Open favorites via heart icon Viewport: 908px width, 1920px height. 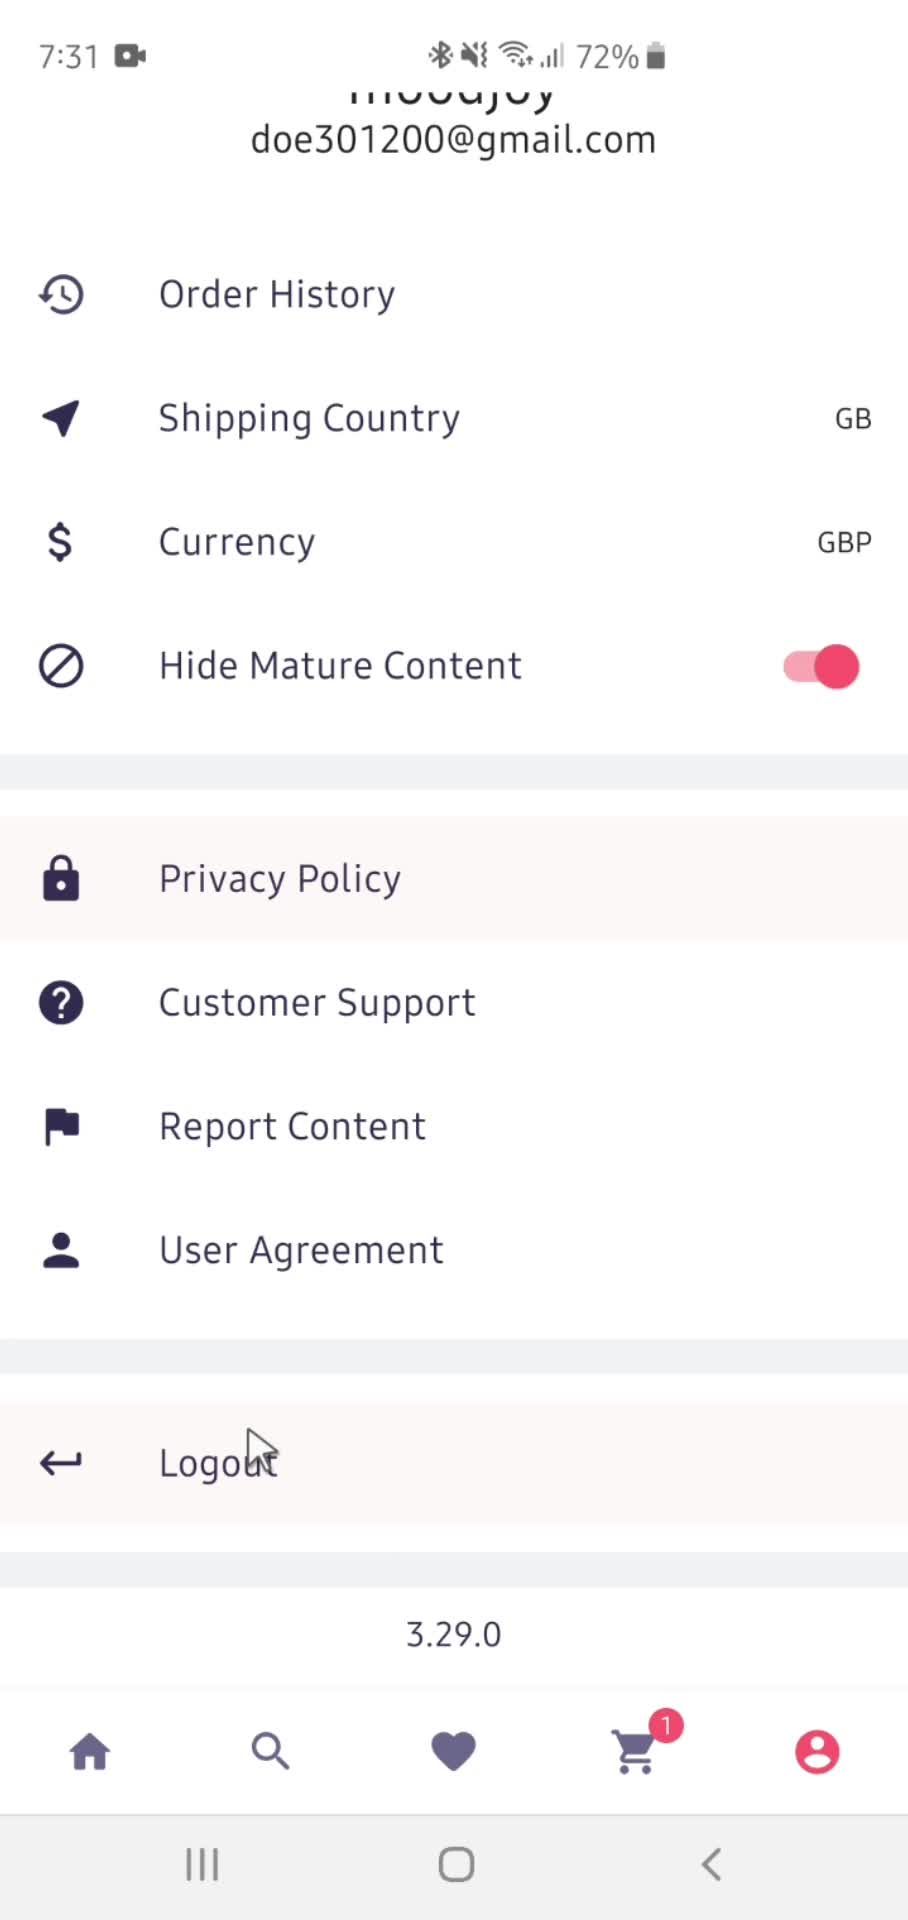point(453,1751)
